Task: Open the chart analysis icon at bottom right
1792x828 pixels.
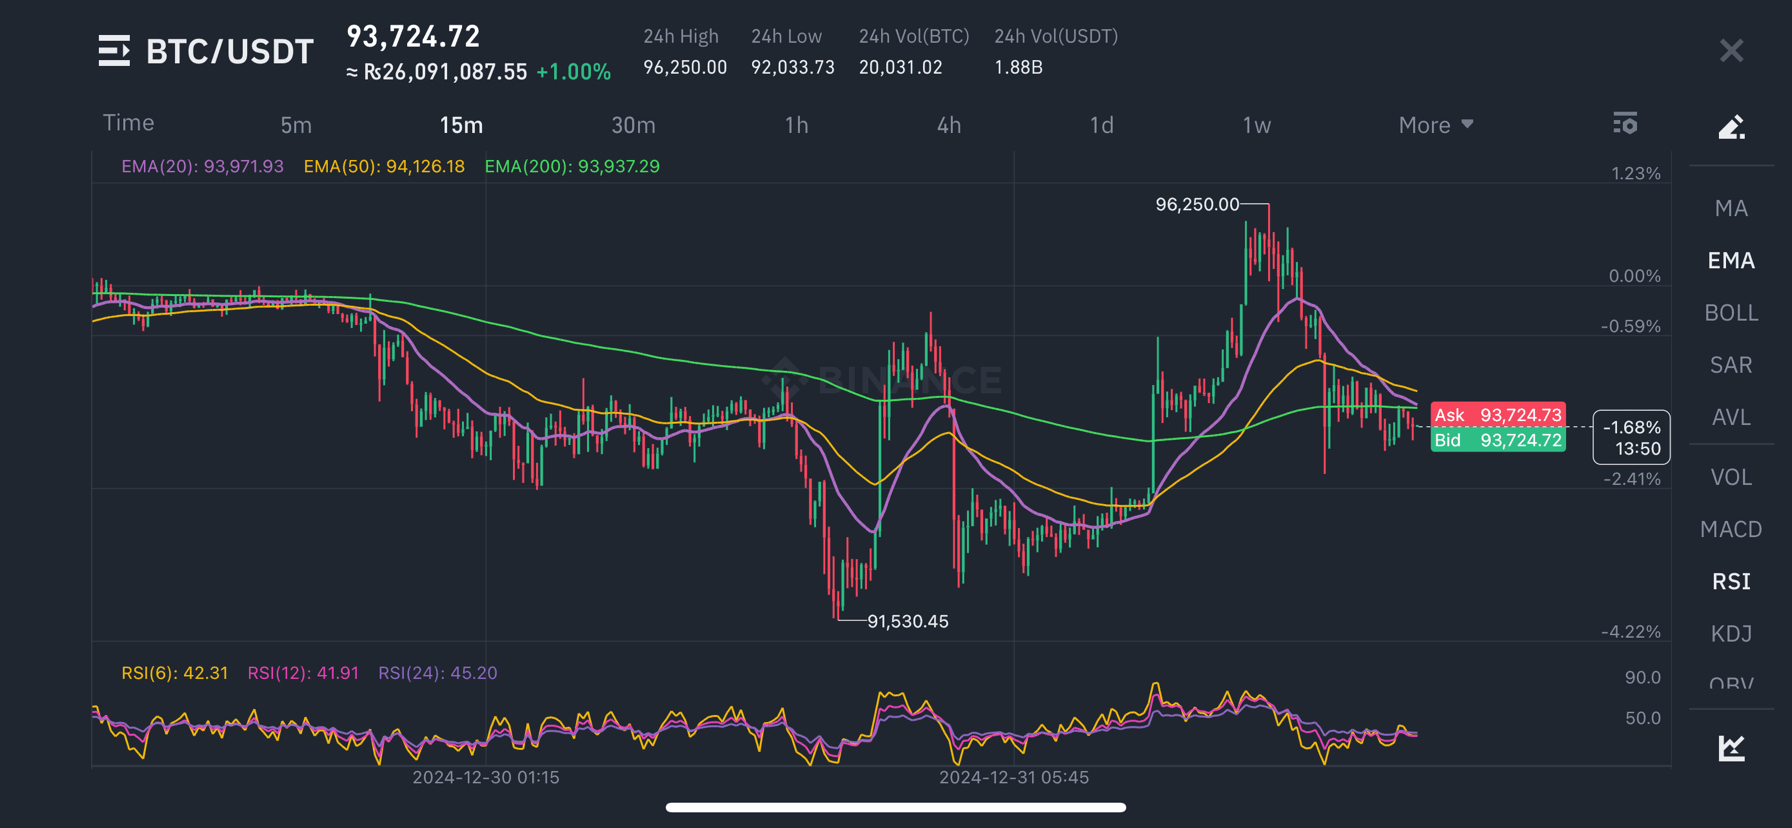Action: tap(1731, 747)
